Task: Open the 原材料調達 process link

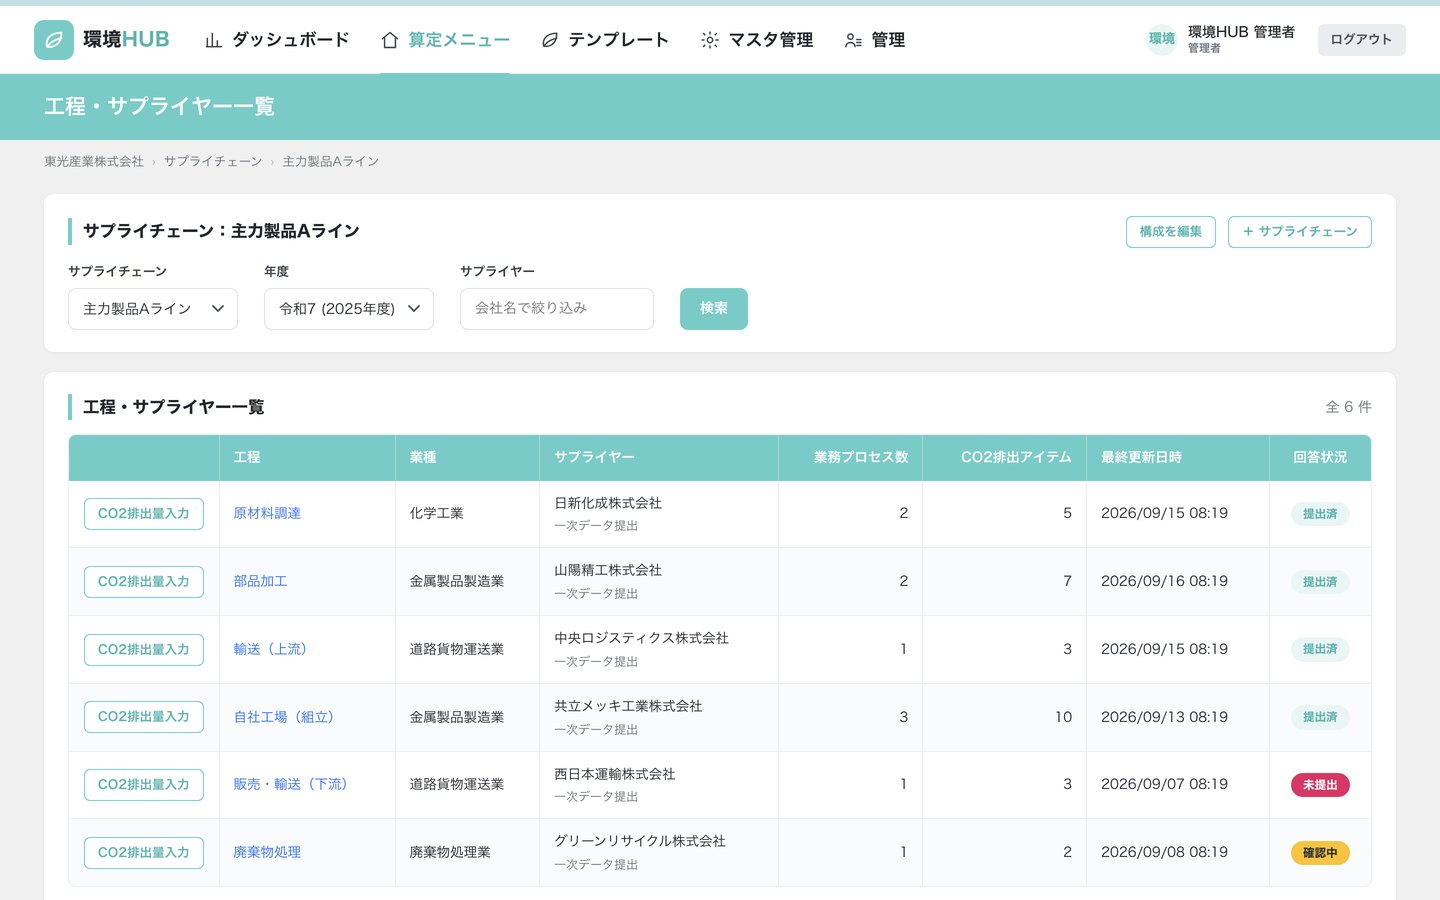Action: click(x=267, y=514)
